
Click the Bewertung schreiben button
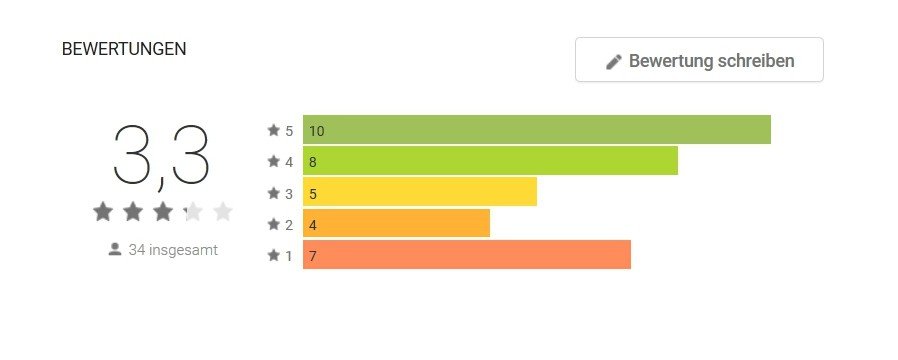coord(699,60)
